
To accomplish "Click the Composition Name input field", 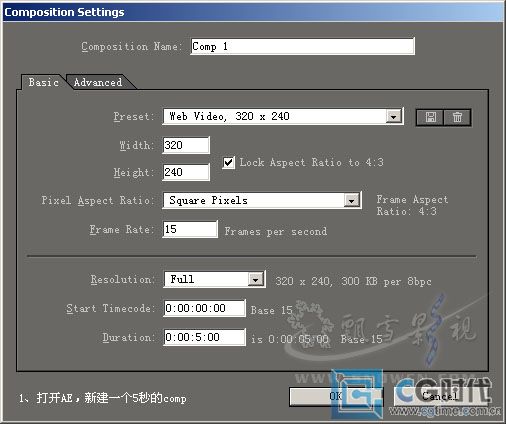I will coord(302,46).
